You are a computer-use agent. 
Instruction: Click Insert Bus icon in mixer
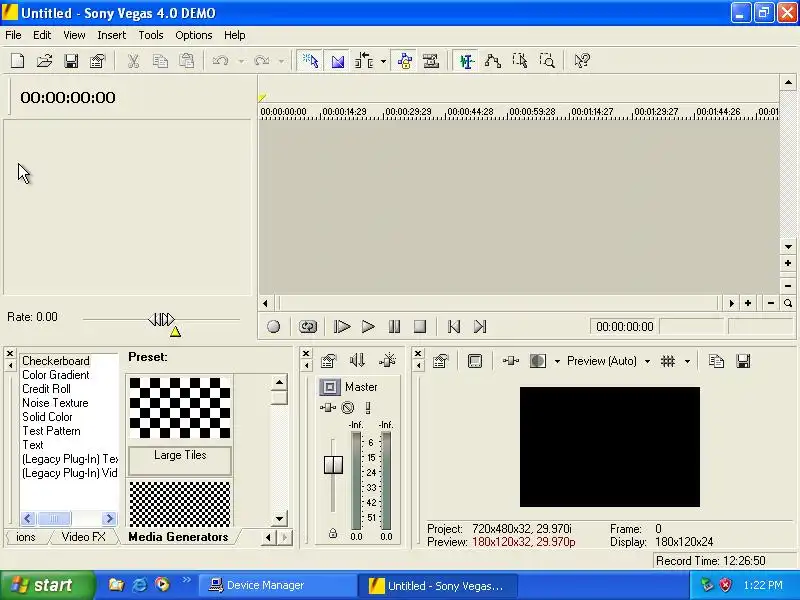coord(388,361)
